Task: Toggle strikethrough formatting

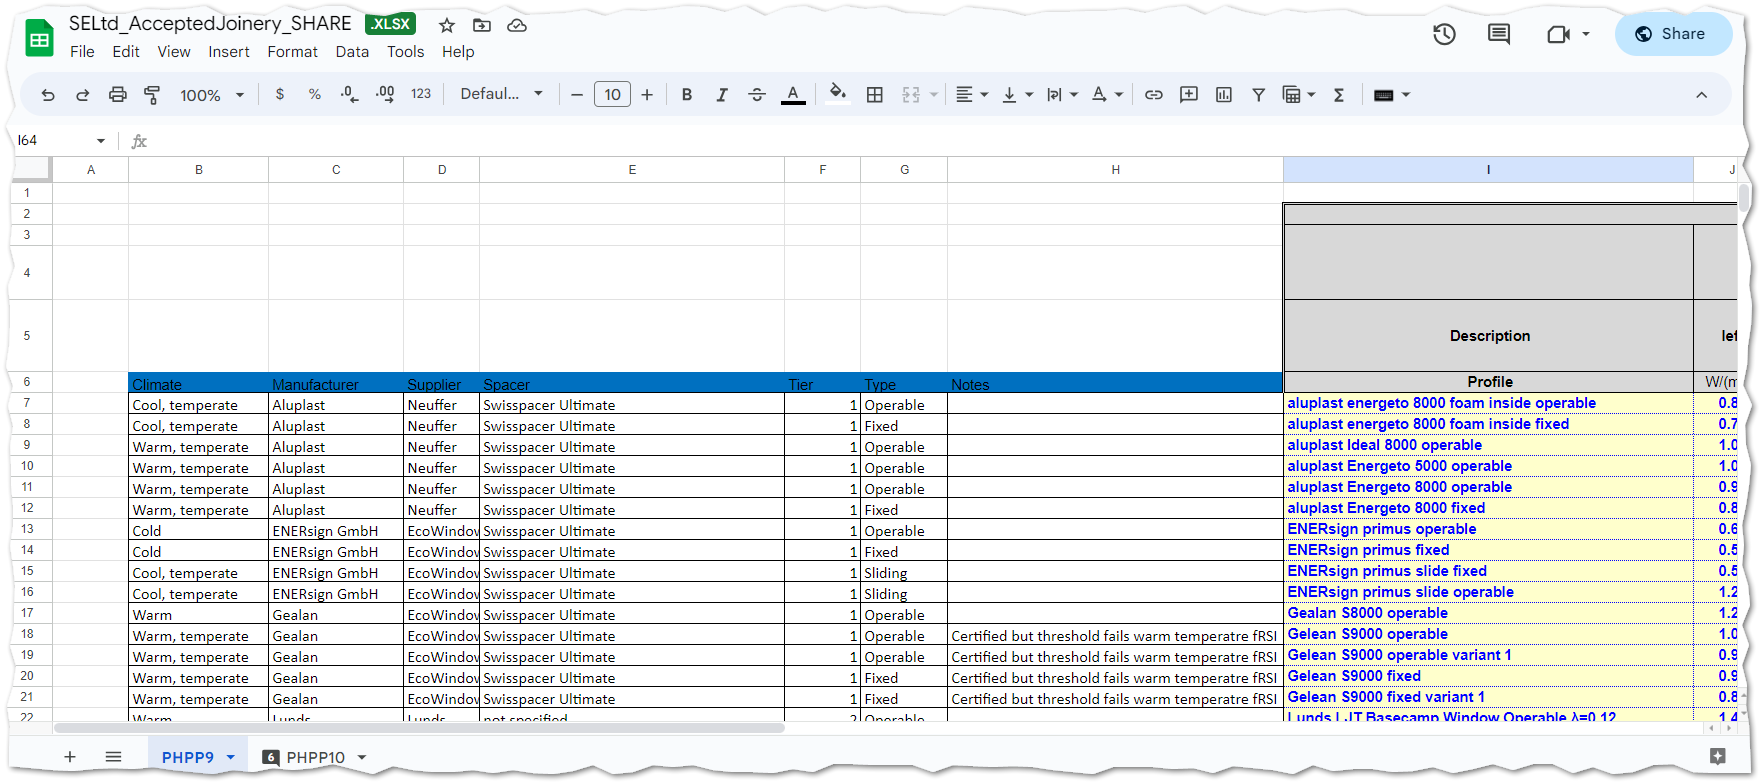Action: (757, 95)
